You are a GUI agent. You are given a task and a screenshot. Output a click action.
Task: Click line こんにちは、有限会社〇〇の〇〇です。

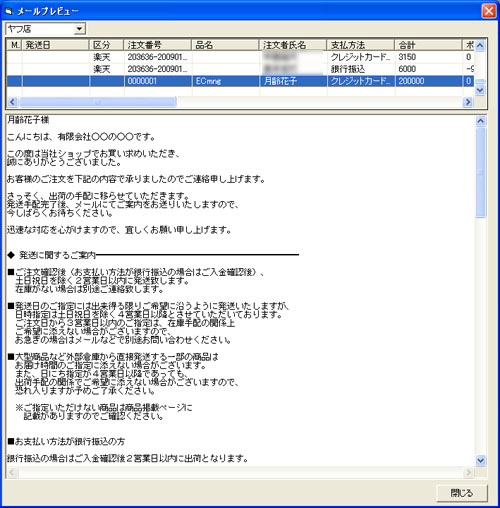pos(82,137)
